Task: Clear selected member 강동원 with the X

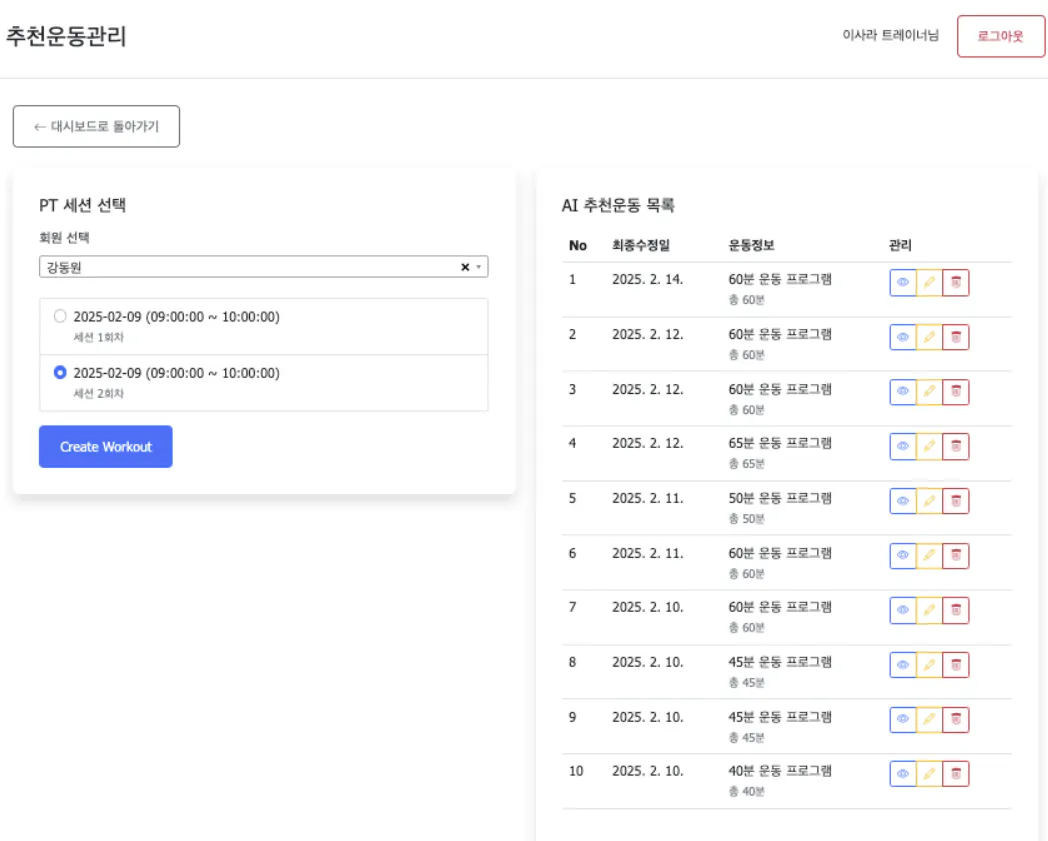Action: coord(465,267)
